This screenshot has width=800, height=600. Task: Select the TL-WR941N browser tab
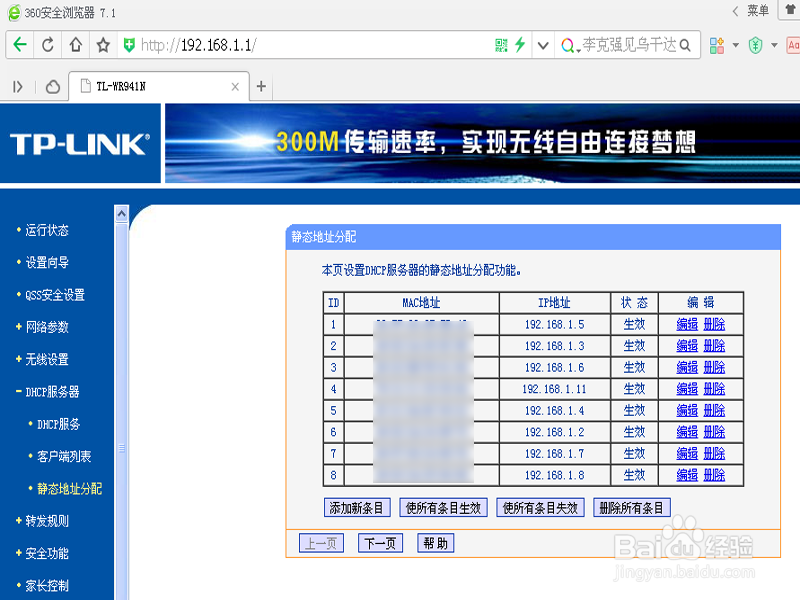159,86
